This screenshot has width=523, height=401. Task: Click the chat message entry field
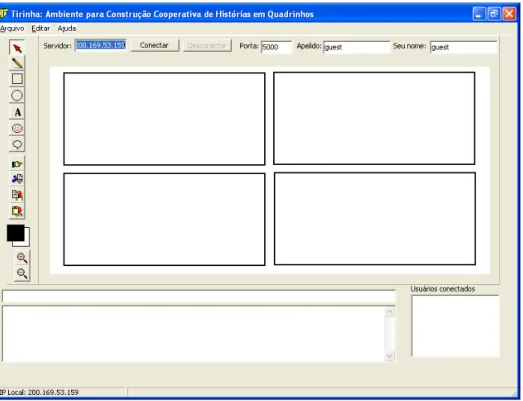click(x=199, y=297)
